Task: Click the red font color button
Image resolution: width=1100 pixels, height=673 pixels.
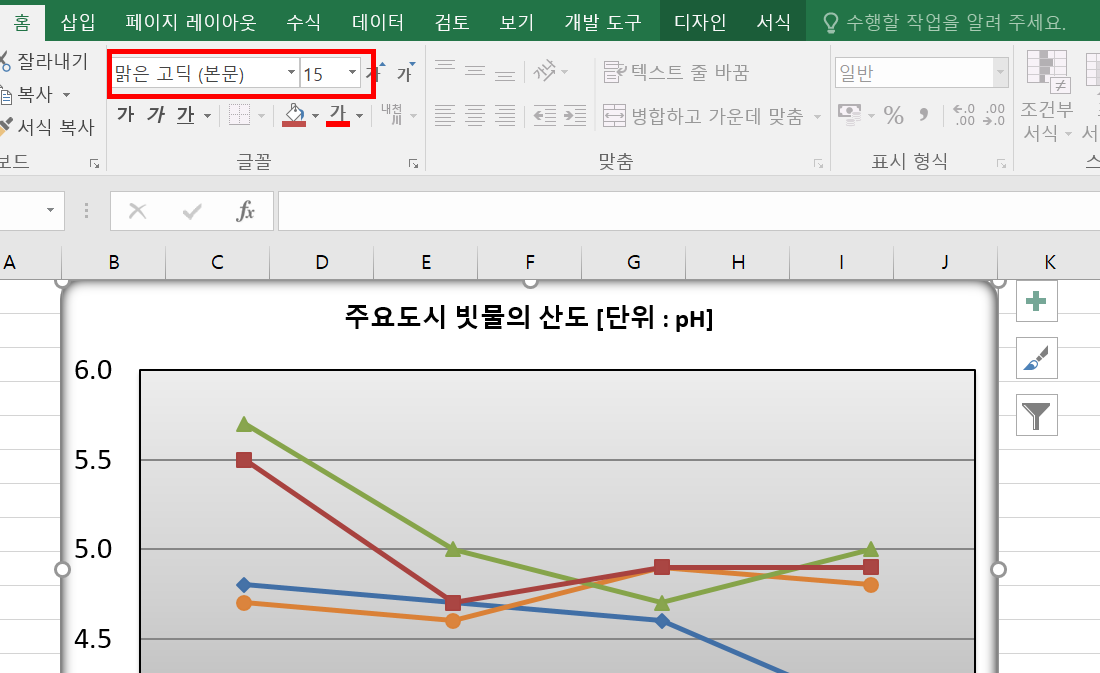Action: [338, 115]
